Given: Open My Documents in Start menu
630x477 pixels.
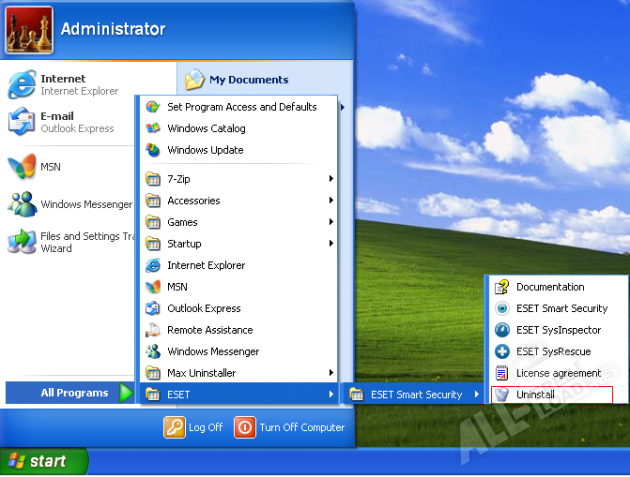Looking at the screenshot, I should click(x=248, y=80).
